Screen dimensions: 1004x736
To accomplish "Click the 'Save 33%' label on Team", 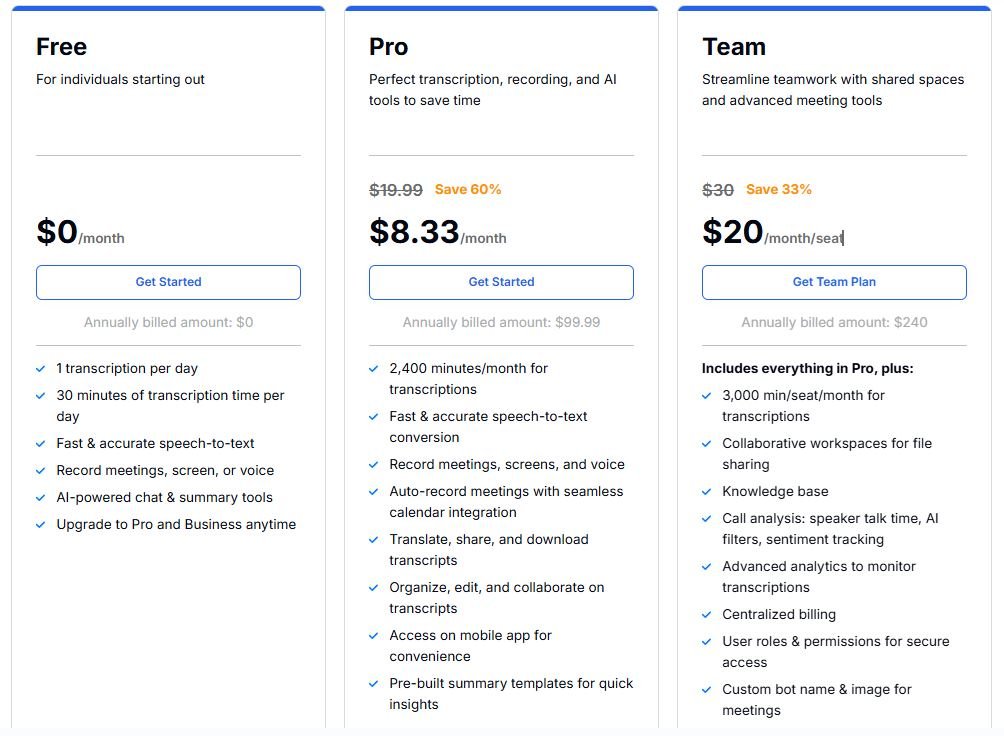I will pos(779,189).
